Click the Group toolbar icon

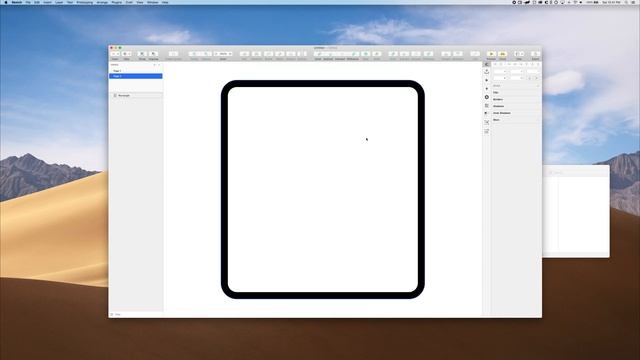coord(142,54)
